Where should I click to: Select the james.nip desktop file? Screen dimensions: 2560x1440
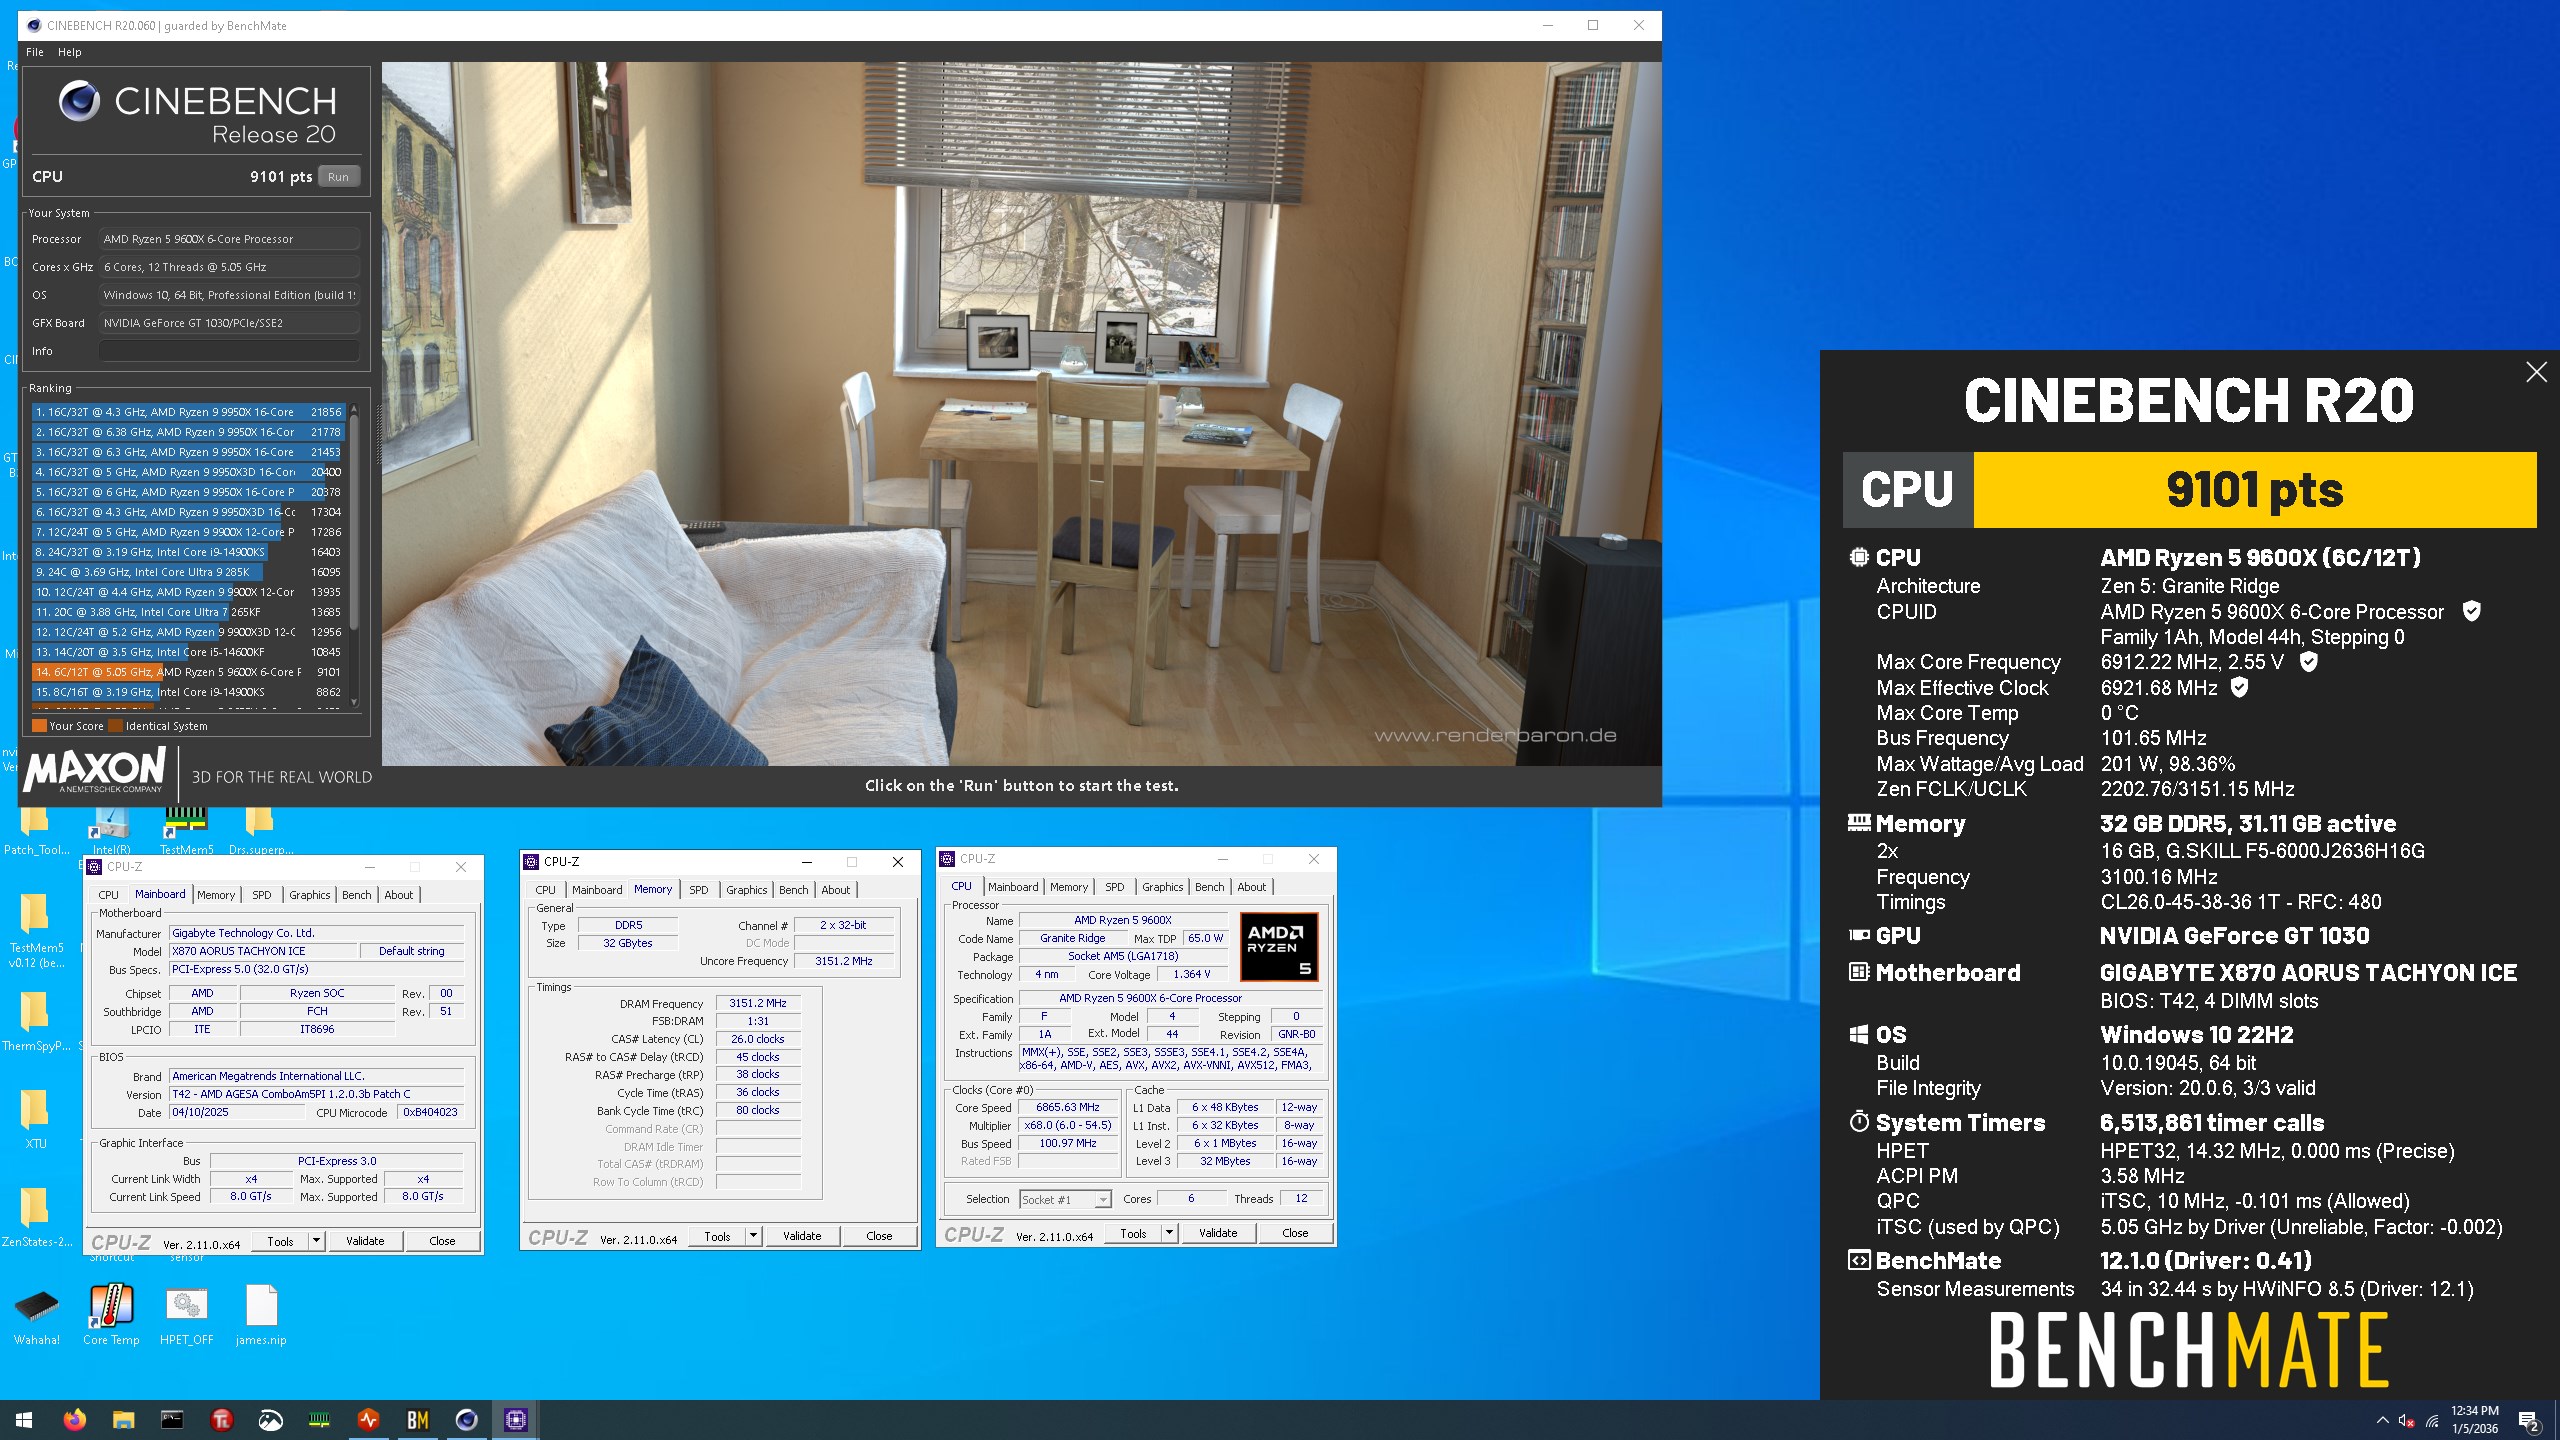click(261, 1315)
